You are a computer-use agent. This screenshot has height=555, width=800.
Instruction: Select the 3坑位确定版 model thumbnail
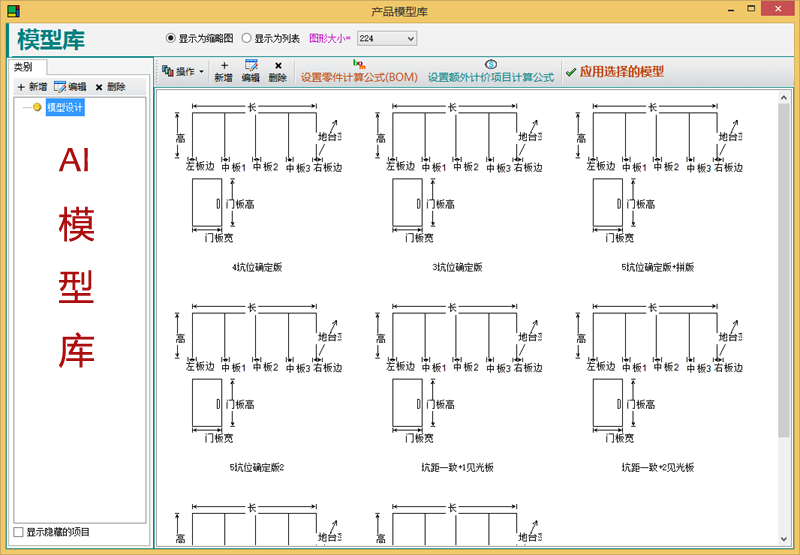click(458, 173)
